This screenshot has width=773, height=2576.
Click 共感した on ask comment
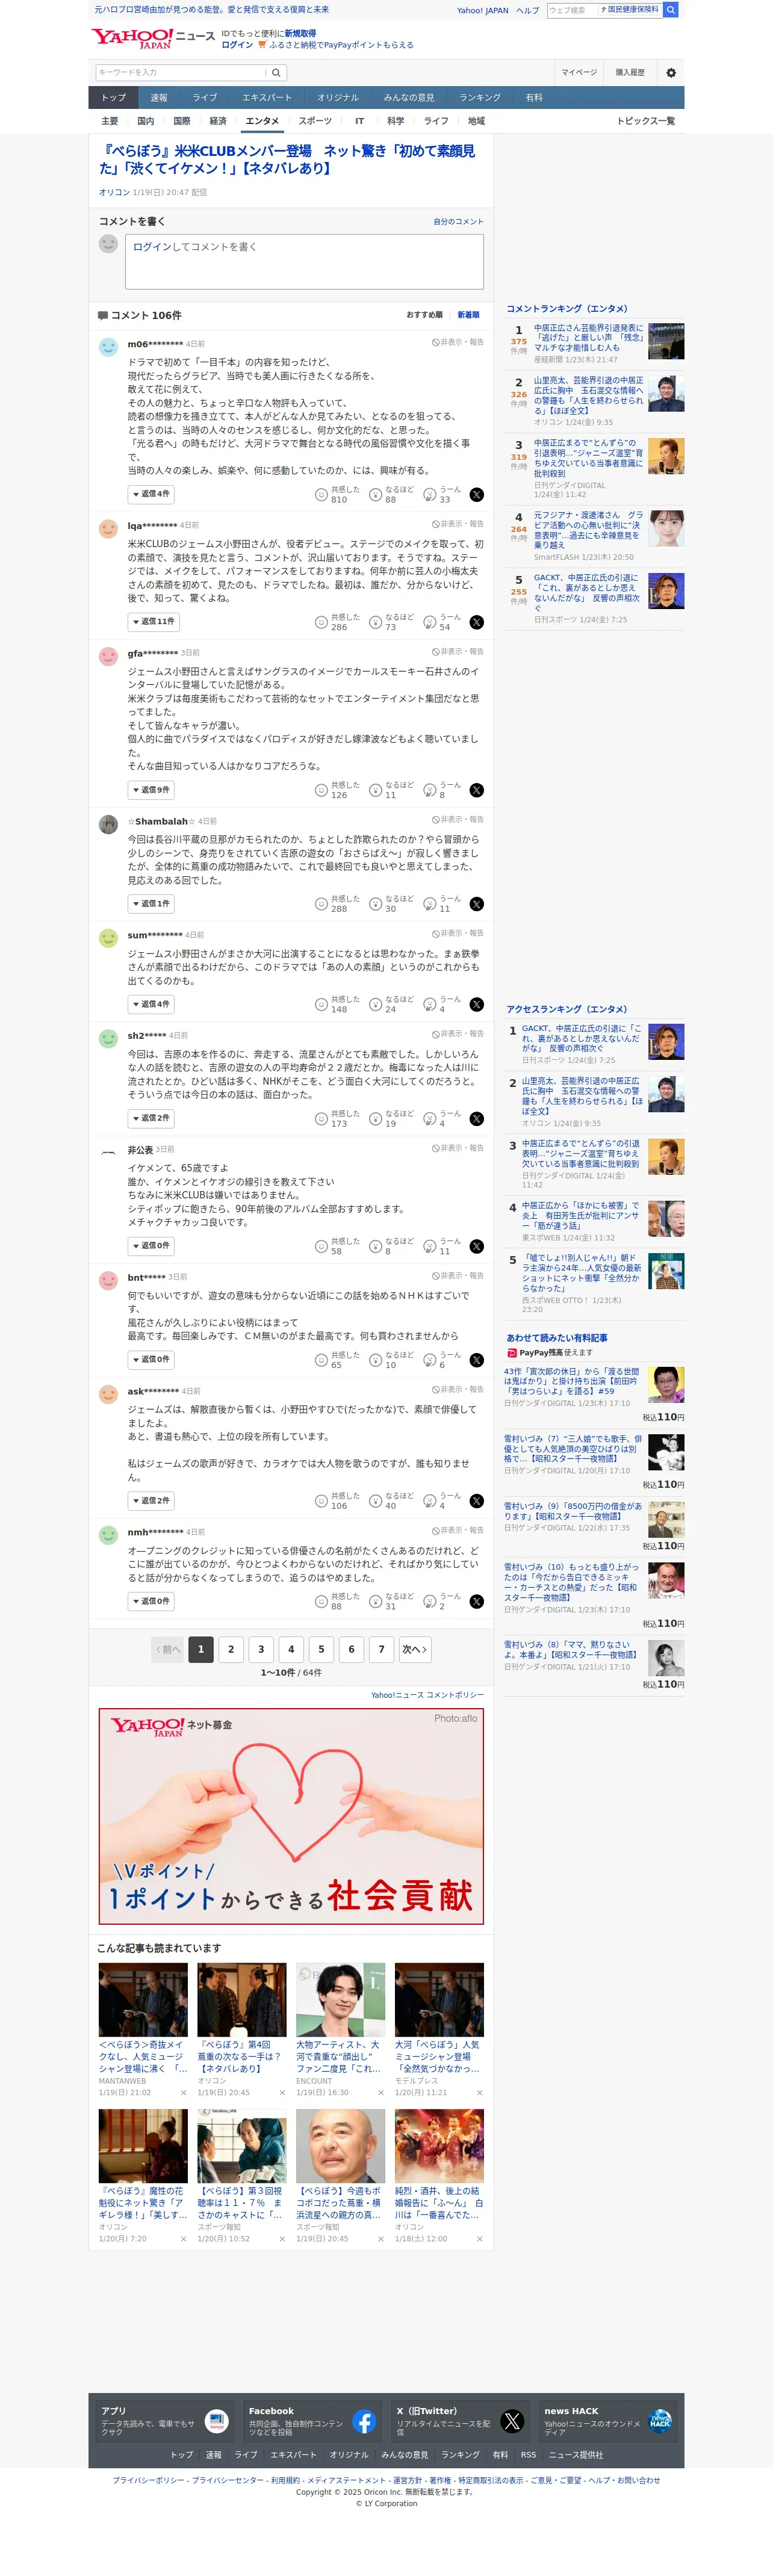point(338,1501)
